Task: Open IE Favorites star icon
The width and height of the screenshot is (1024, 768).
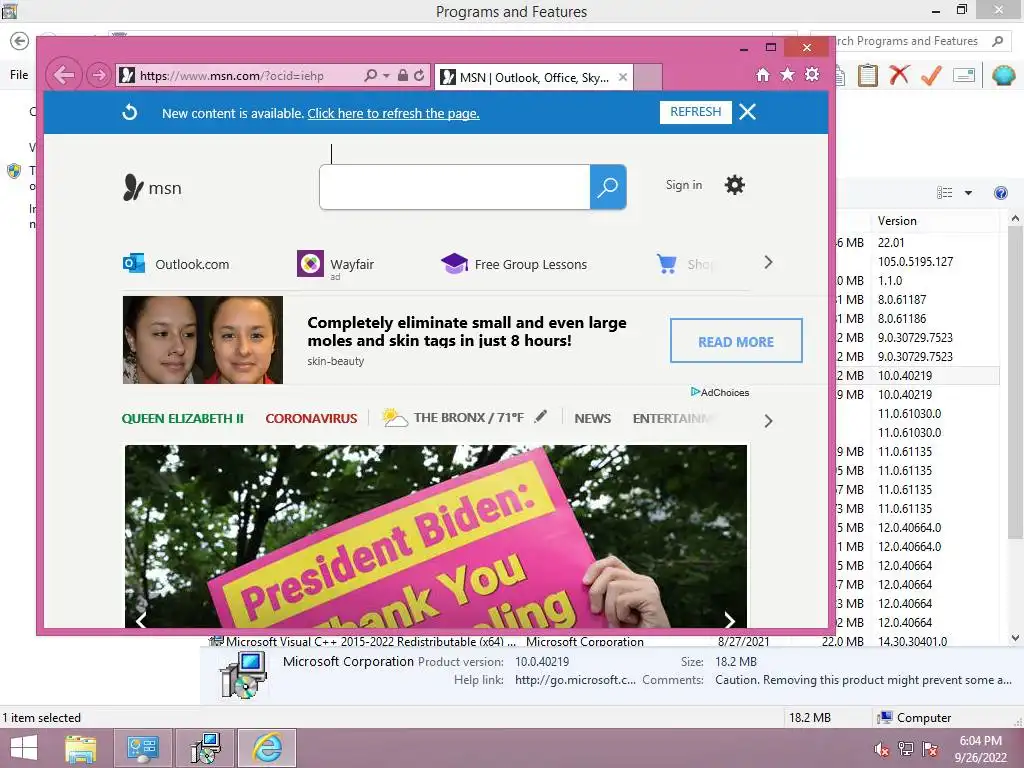Action: tap(788, 74)
